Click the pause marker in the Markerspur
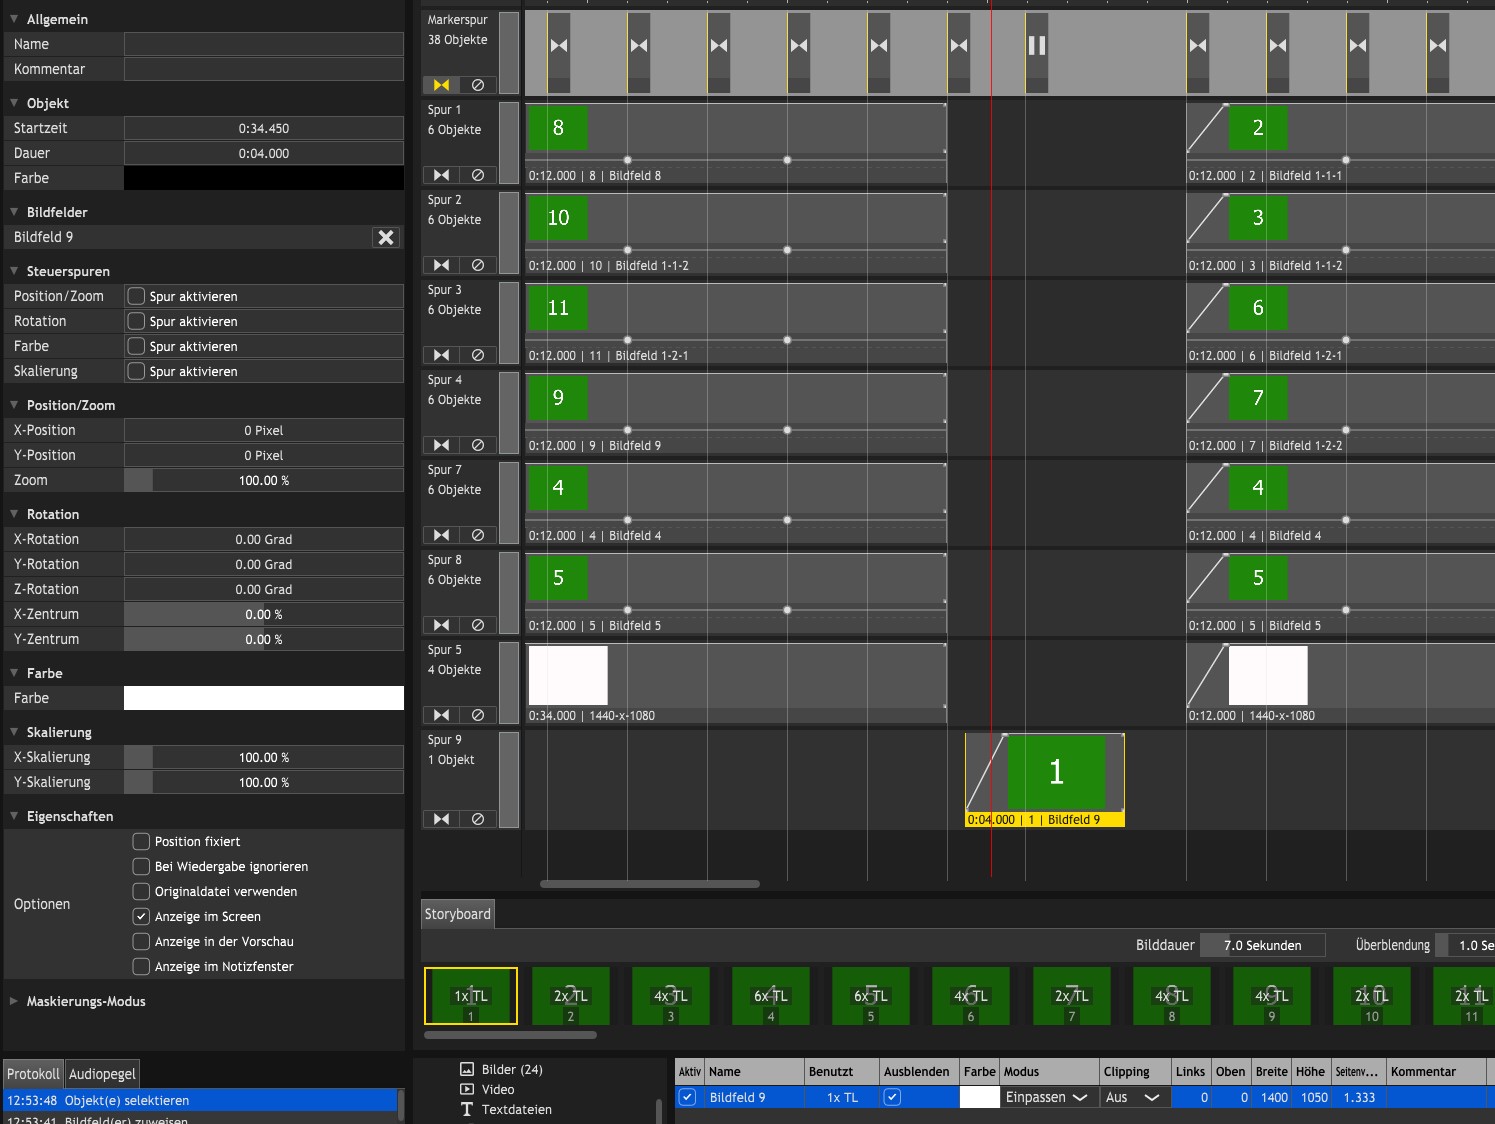This screenshot has height=1124, width=1495. (x=1037, y=45)
